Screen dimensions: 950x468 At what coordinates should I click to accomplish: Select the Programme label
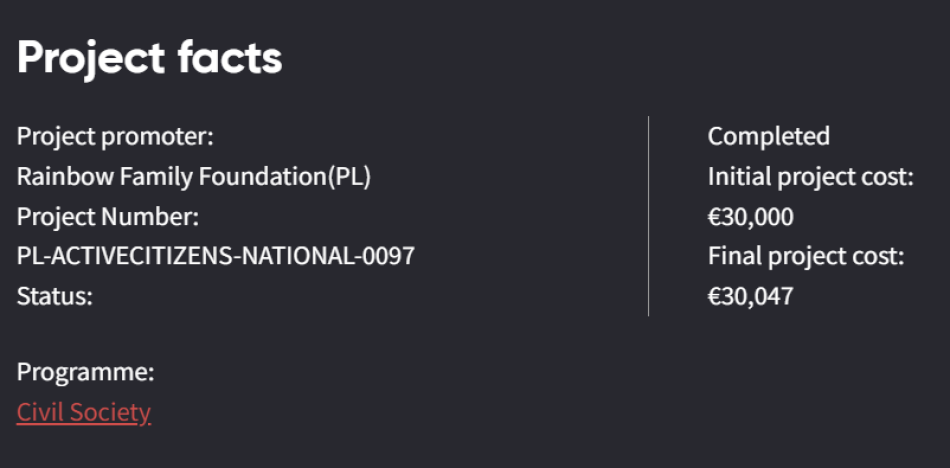tap(85, 373)
